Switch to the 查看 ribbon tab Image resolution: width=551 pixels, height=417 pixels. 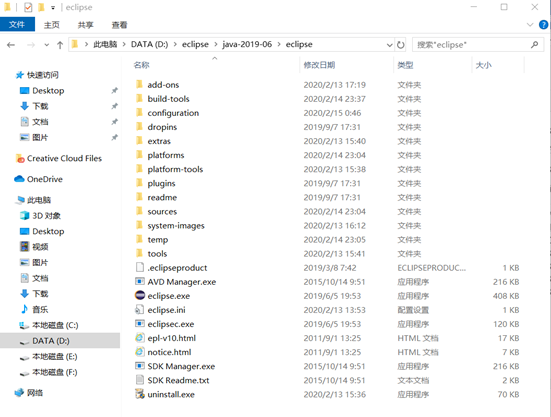119,25
